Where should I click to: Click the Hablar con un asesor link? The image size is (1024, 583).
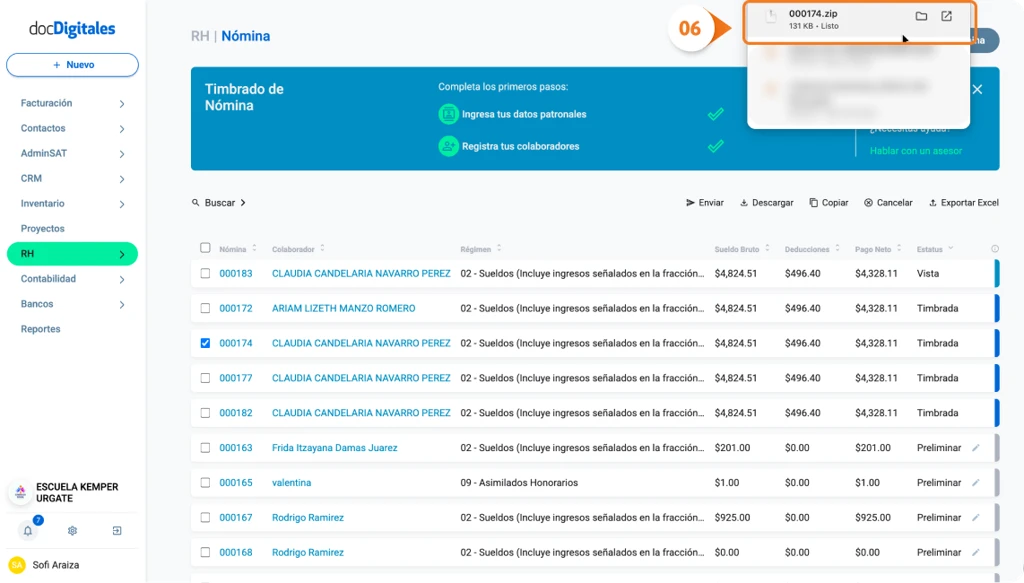pyautogui.click(x=916, y=151)
